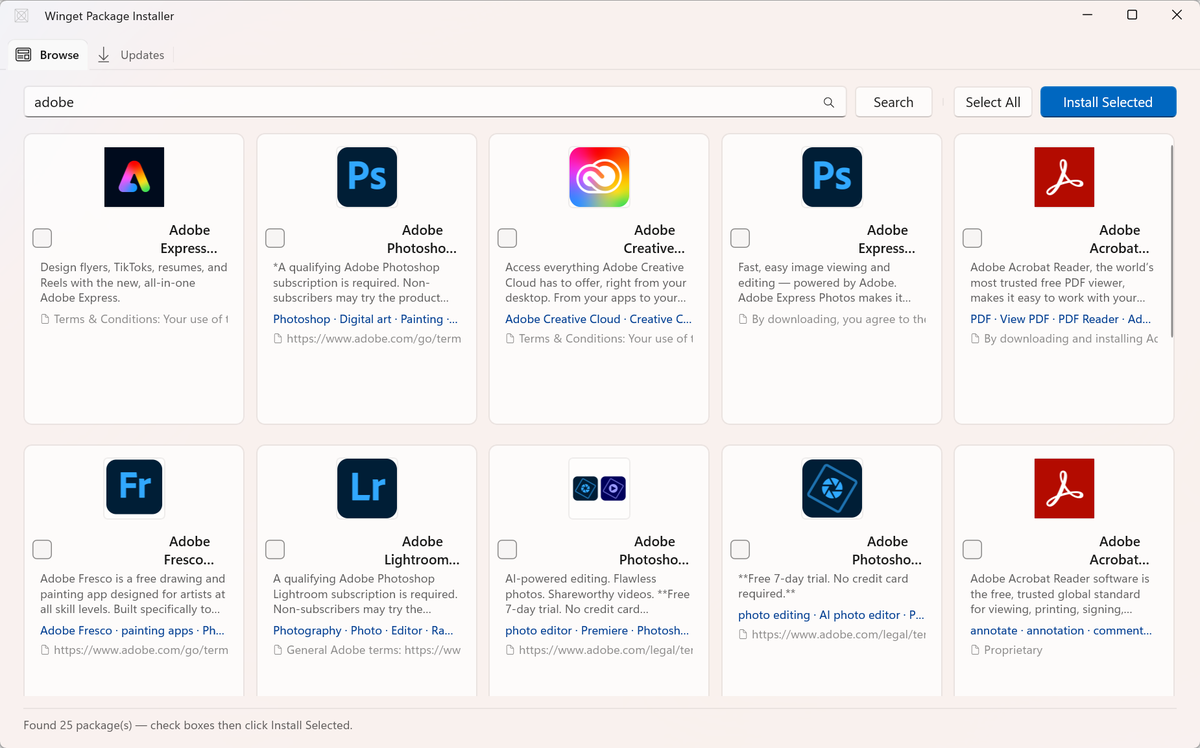1200x748 pixels.
Task: Check the Adobe Fresco package checkbox
Action: click(x=42, y=549)
